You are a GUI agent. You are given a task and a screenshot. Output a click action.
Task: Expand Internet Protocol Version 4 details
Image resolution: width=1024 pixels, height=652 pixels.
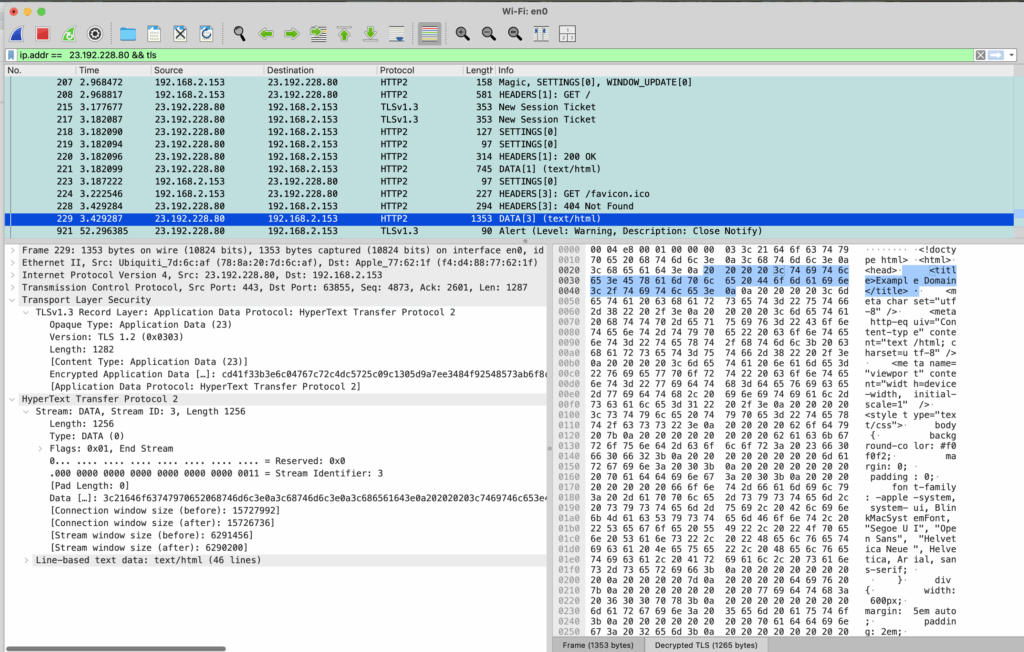point(12,275)
